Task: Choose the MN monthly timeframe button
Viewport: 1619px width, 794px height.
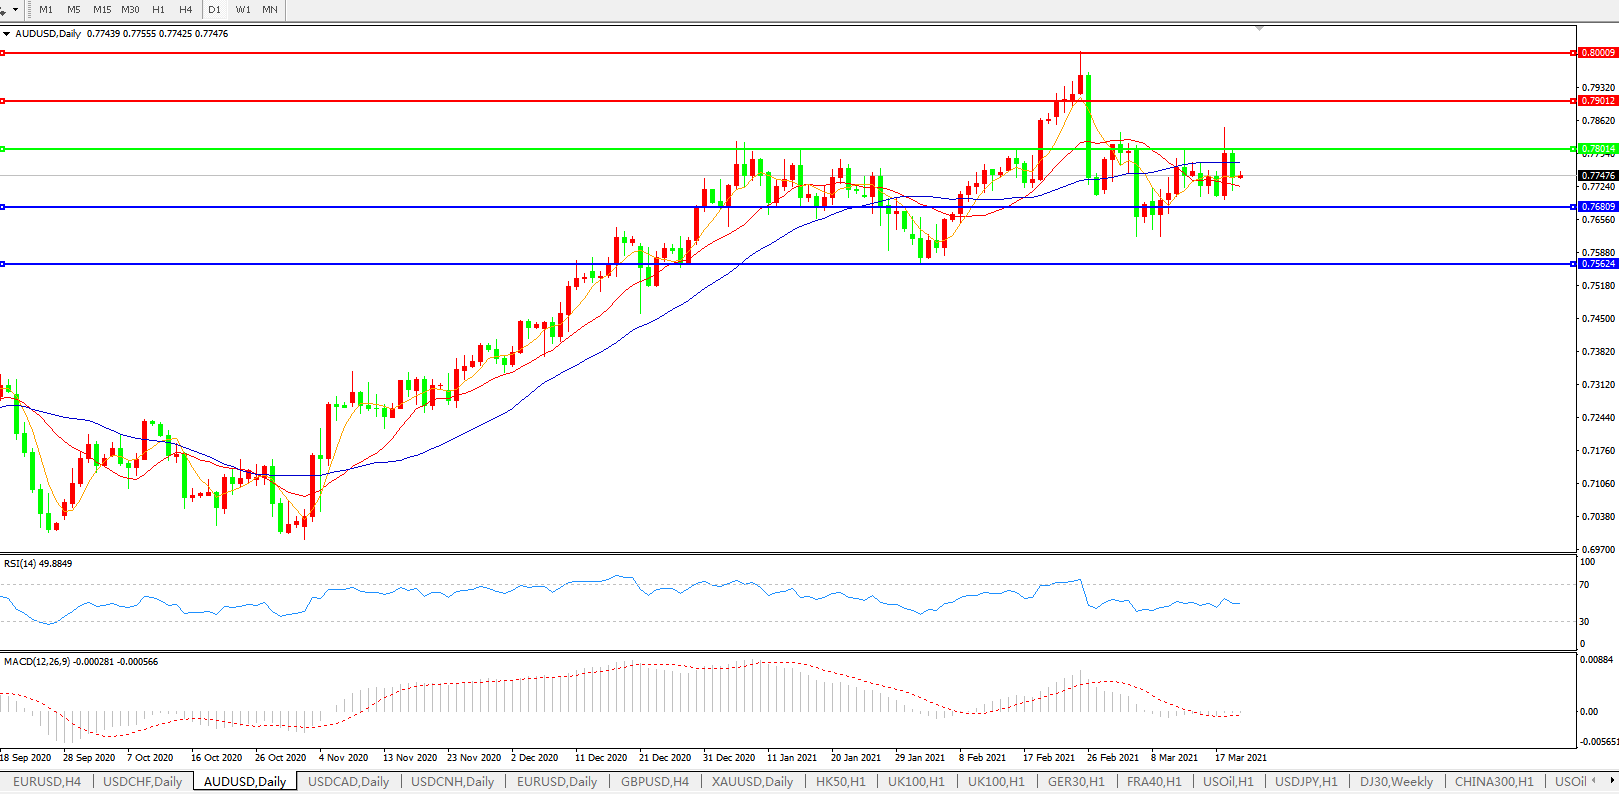Action: (x=270, y=10)
